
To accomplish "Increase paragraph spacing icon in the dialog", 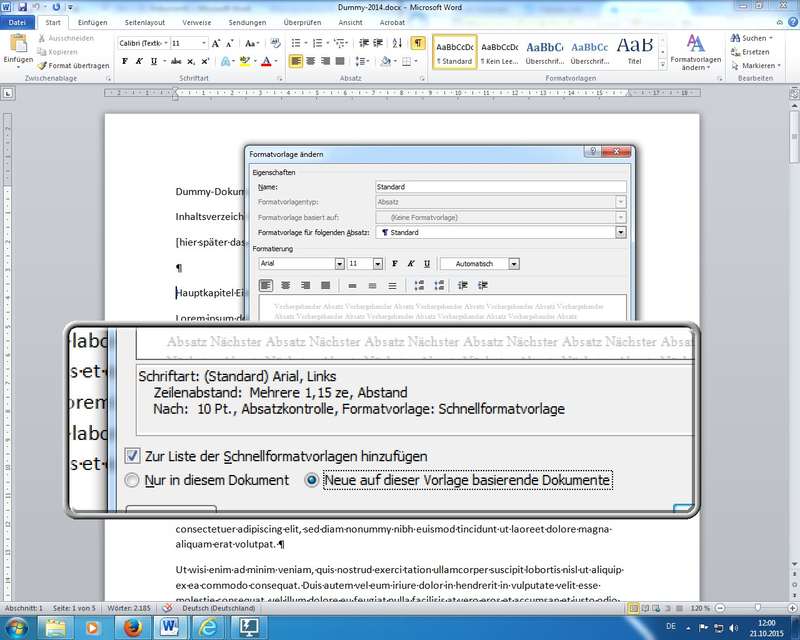I will (419, 286).
